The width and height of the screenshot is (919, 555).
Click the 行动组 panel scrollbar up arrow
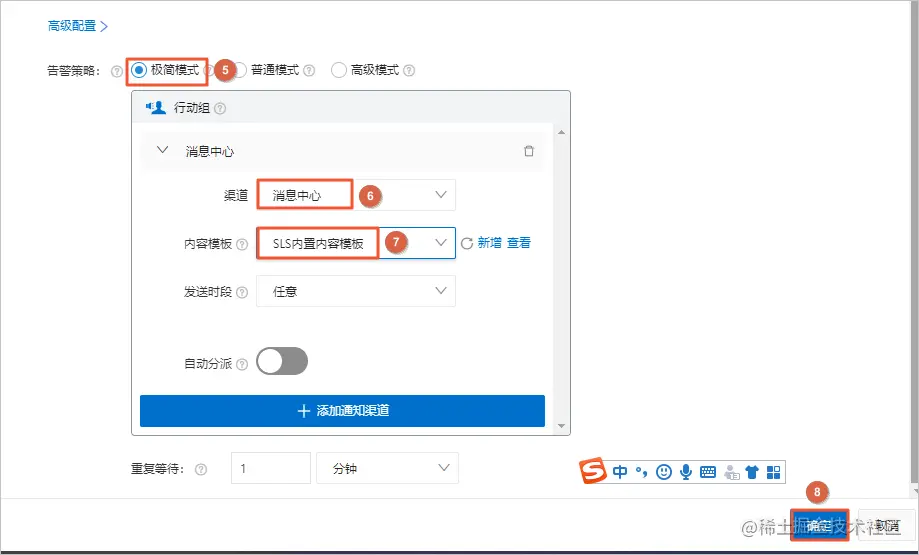[x=561, y=132]
